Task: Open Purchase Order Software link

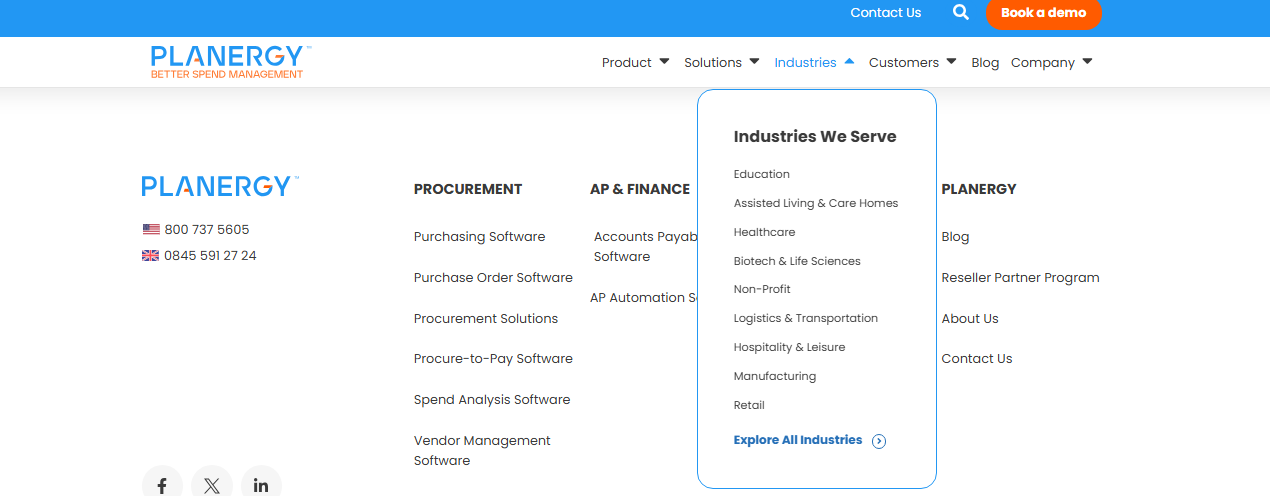Action: point(493,278)
